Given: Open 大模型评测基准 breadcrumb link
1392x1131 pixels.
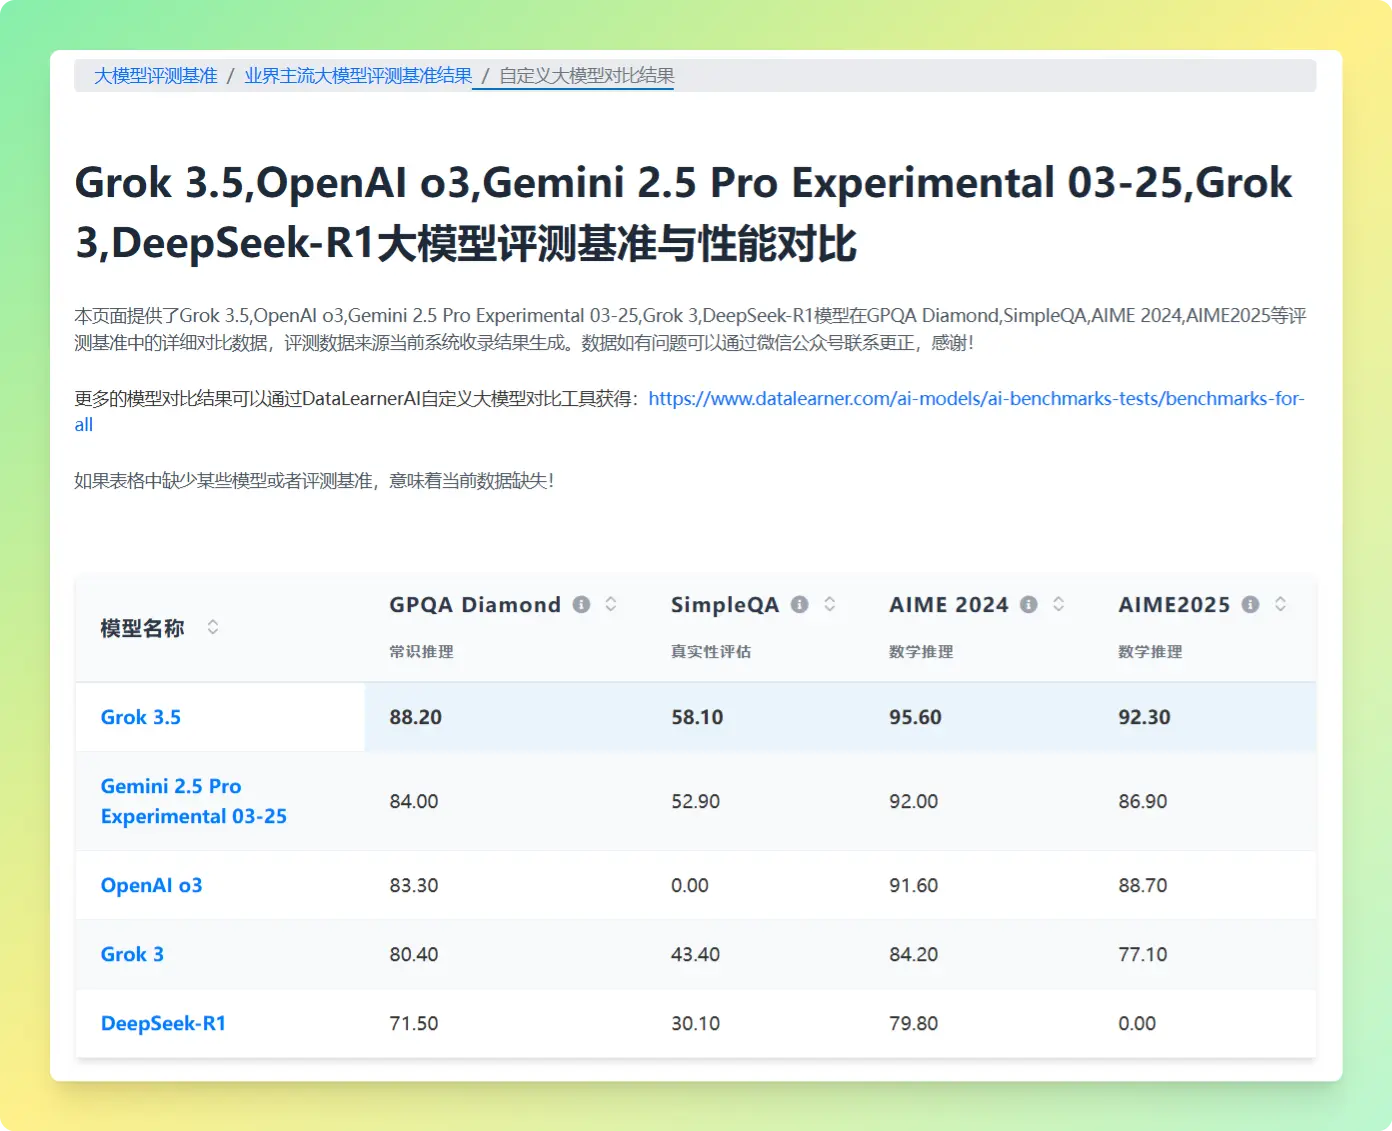Looking at the screenshot, I should (156, 76).
